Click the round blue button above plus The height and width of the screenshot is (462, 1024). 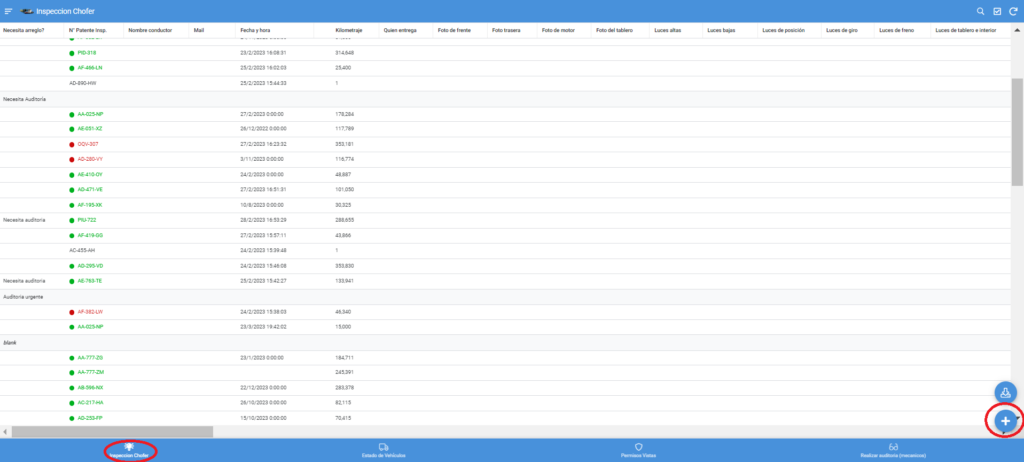click(1006, 392)
